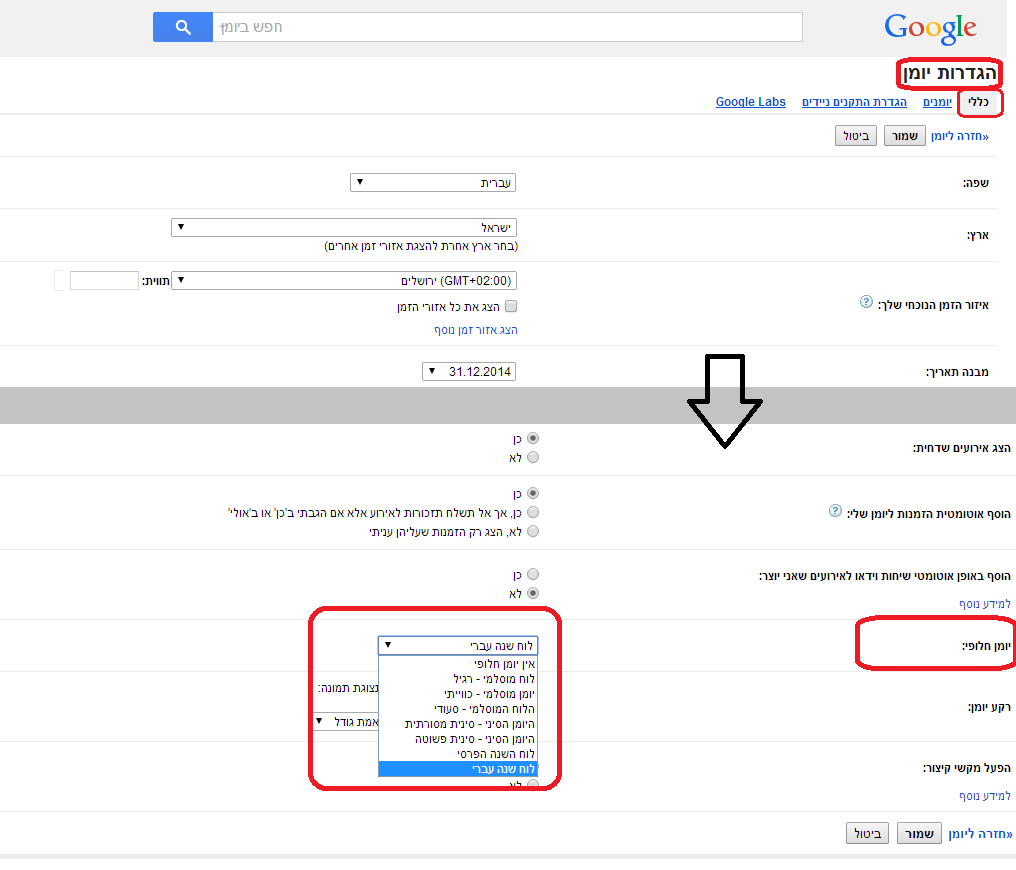Select the כללי settings tab
Screen dimensions: 1016x870
[x=978, y=102]
